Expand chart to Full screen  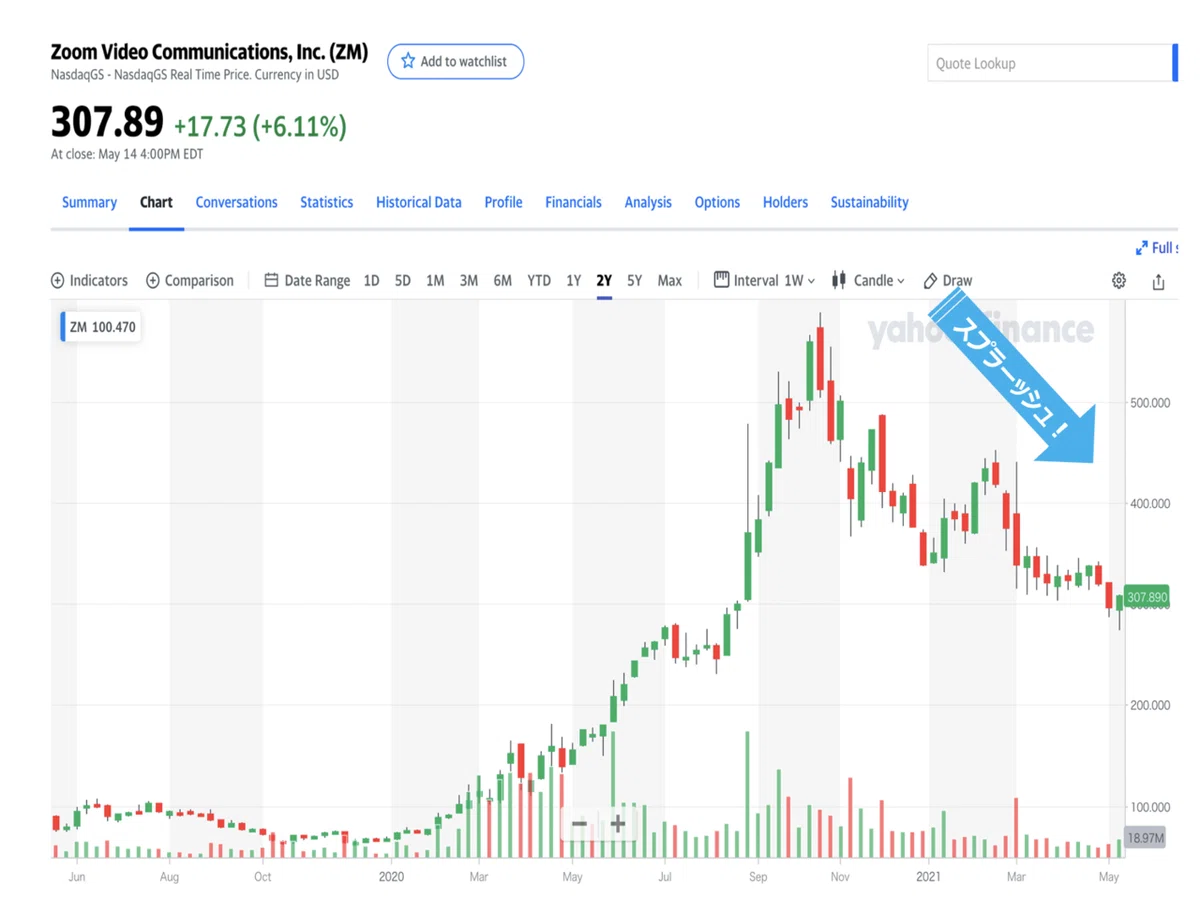point(1156,248)
